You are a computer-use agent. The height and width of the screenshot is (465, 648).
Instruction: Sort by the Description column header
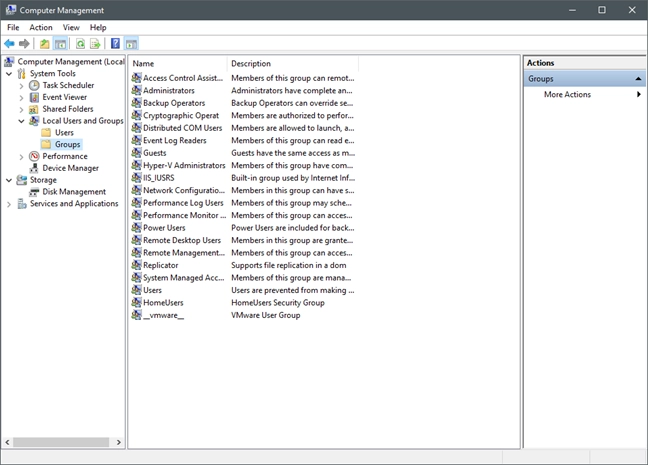coord(293,64)
